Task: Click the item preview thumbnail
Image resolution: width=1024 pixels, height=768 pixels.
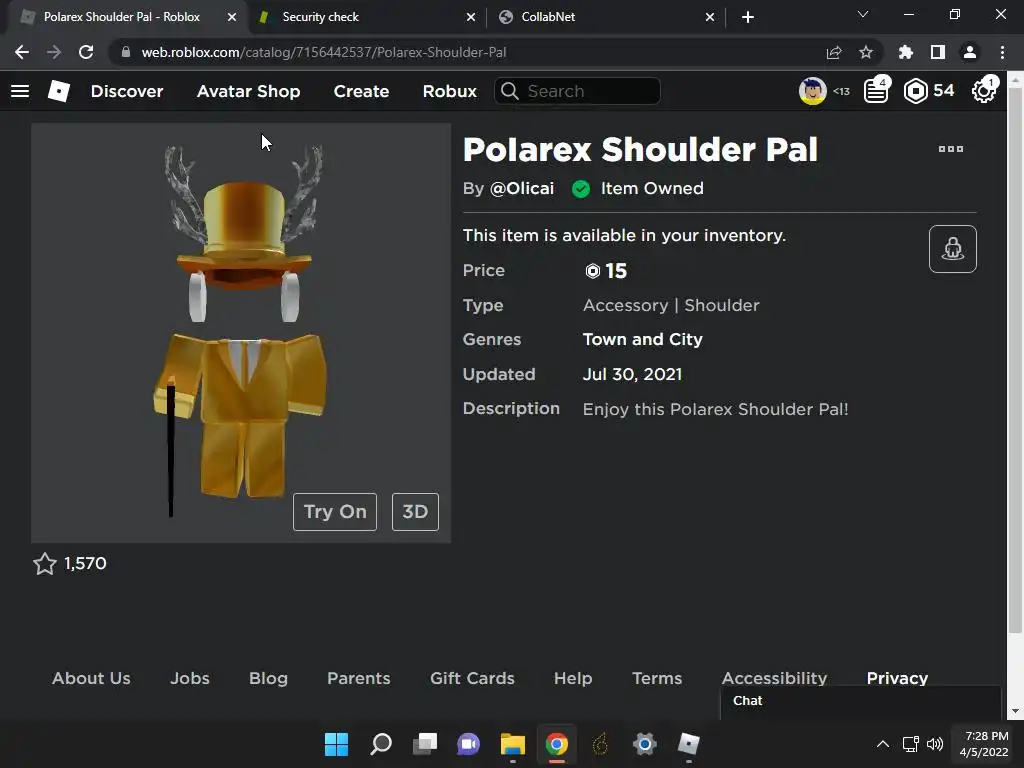Action: (241, 333)
